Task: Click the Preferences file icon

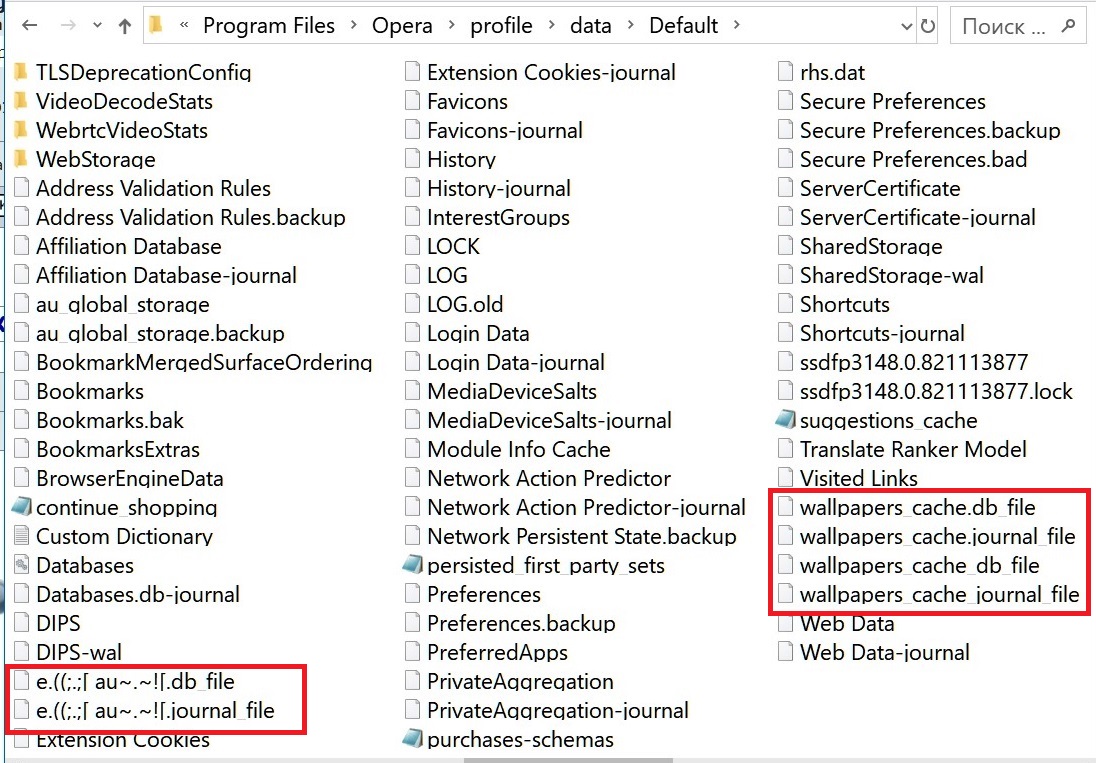Action: (412, 594)
